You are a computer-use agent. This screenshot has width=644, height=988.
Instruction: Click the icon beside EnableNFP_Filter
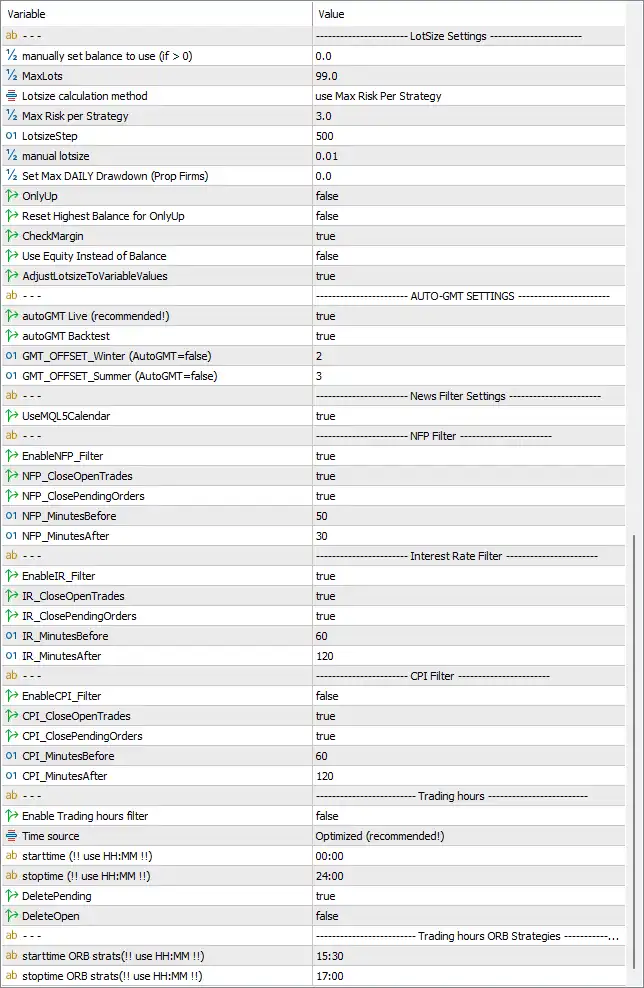(x=11, y=456)
